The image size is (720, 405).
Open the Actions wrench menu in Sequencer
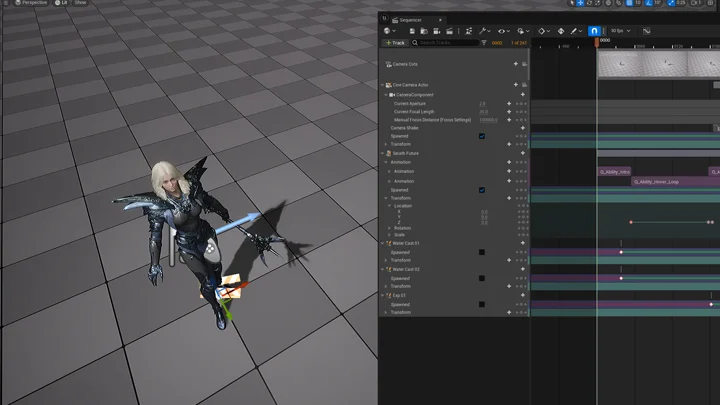484,31
